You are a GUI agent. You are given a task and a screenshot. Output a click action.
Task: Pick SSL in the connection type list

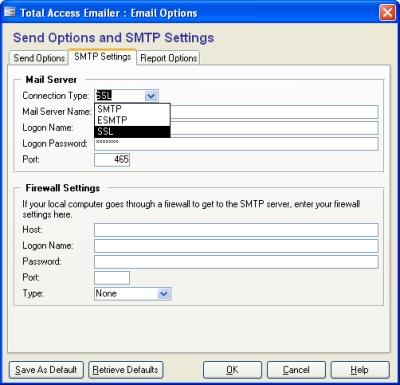(132, 131)
